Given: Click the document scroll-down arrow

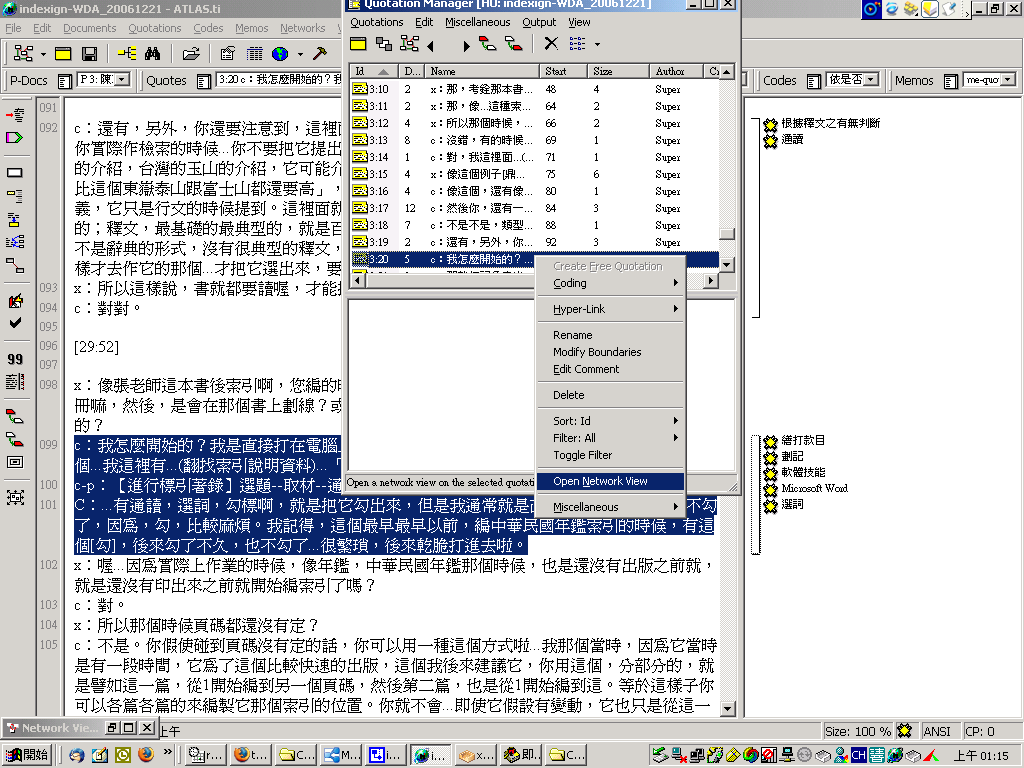Looking at the screenshot, I should (x=728, y=709).
